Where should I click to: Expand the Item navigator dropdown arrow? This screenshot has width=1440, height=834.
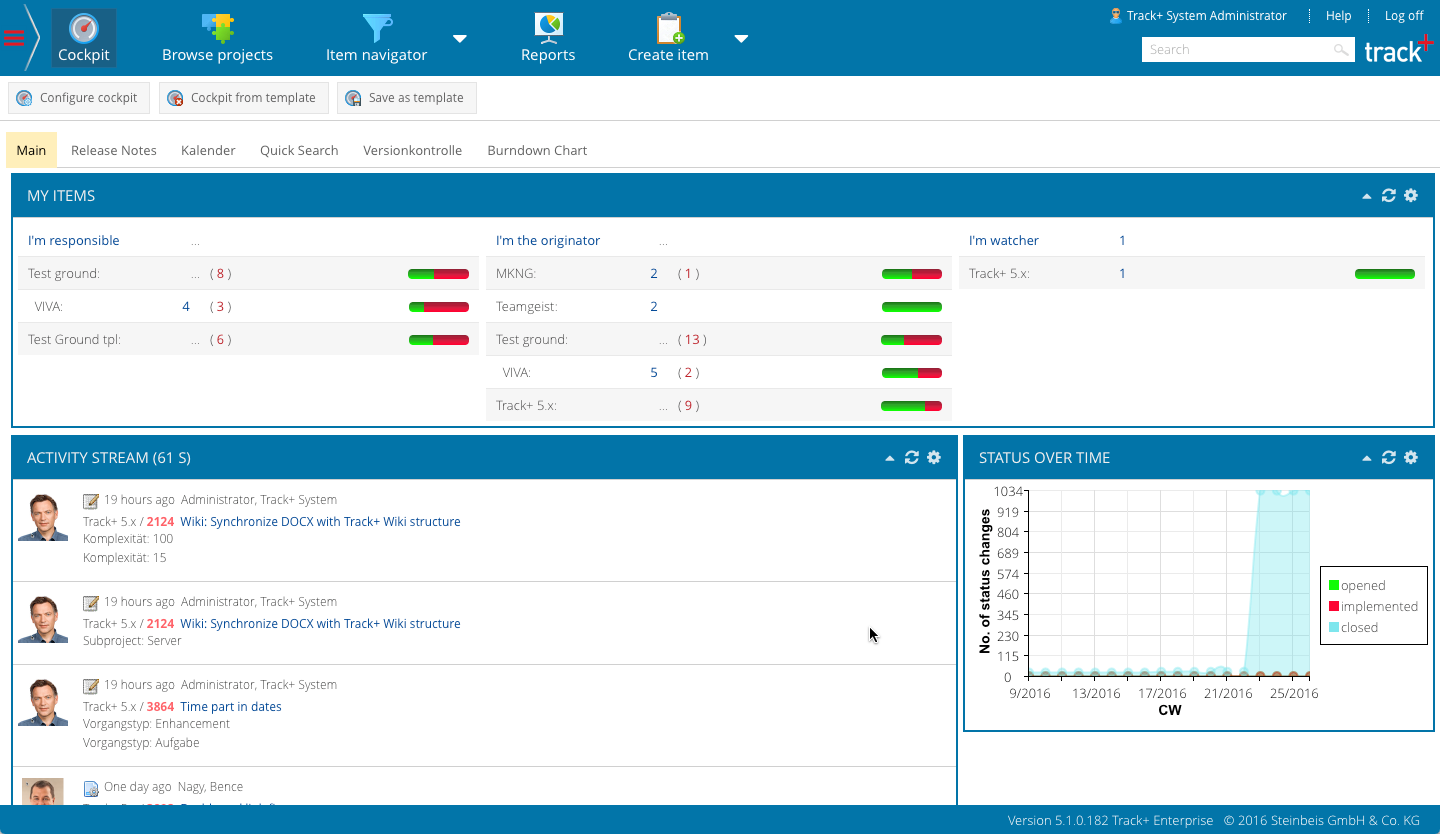click(x=460, y=39)
